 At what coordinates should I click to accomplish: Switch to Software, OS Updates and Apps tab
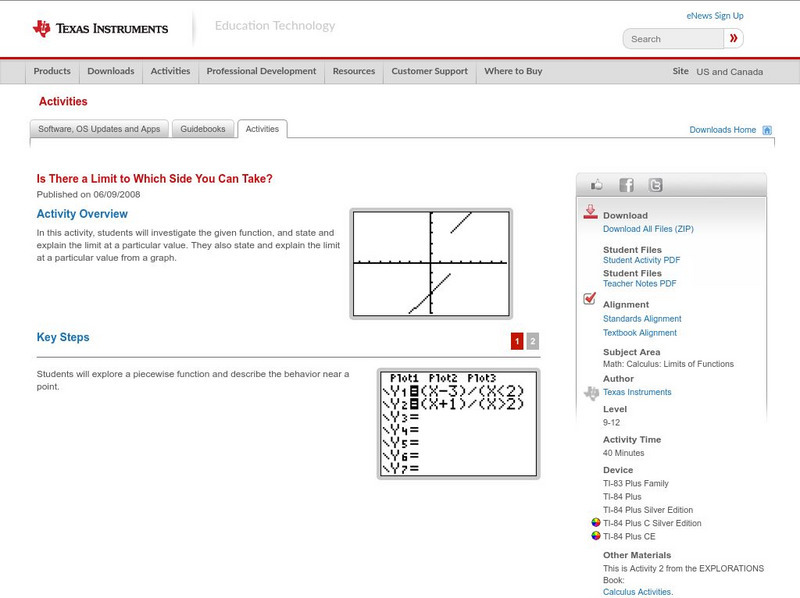[99, 129]
